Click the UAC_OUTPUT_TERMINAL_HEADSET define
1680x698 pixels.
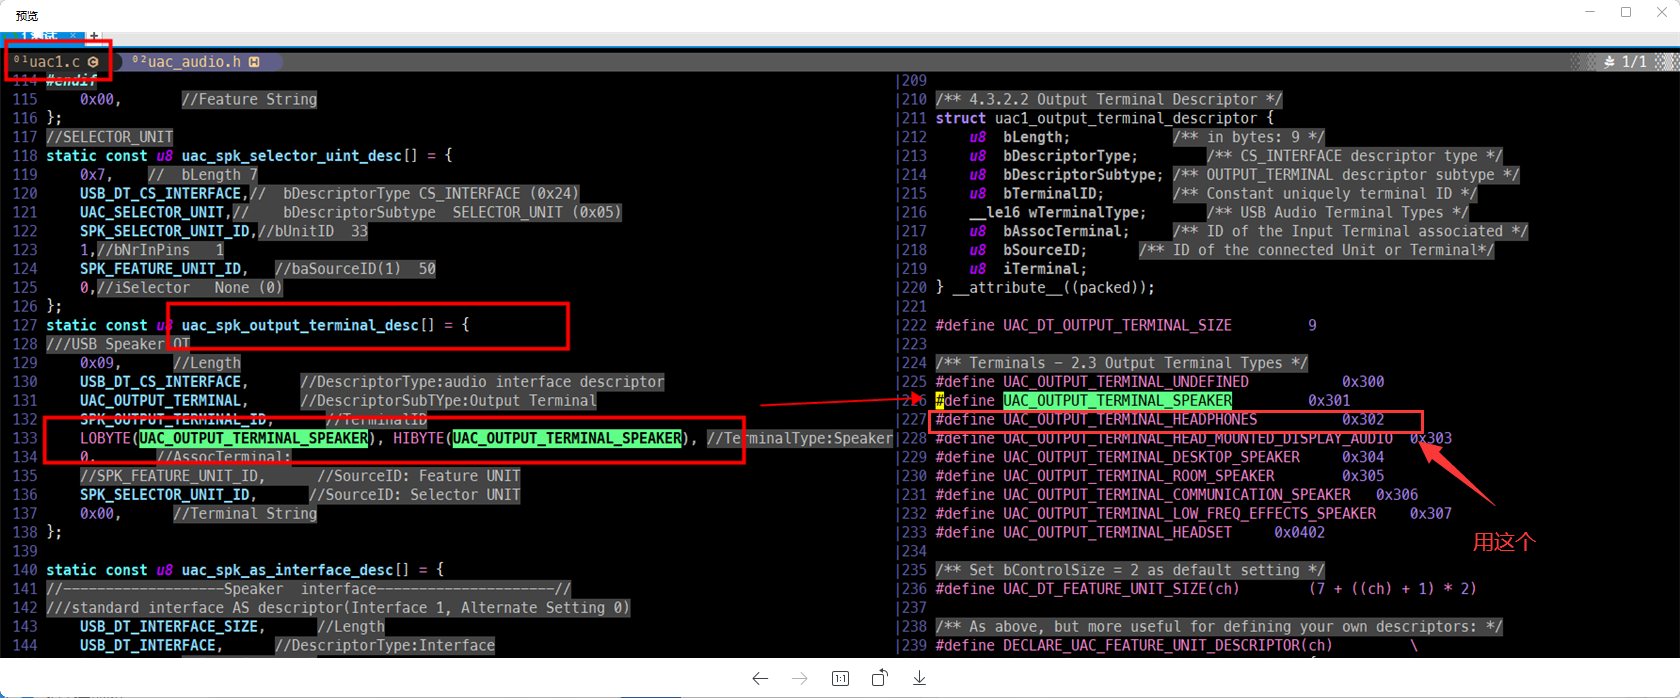pyautogui.click(x=1130, y=533)
